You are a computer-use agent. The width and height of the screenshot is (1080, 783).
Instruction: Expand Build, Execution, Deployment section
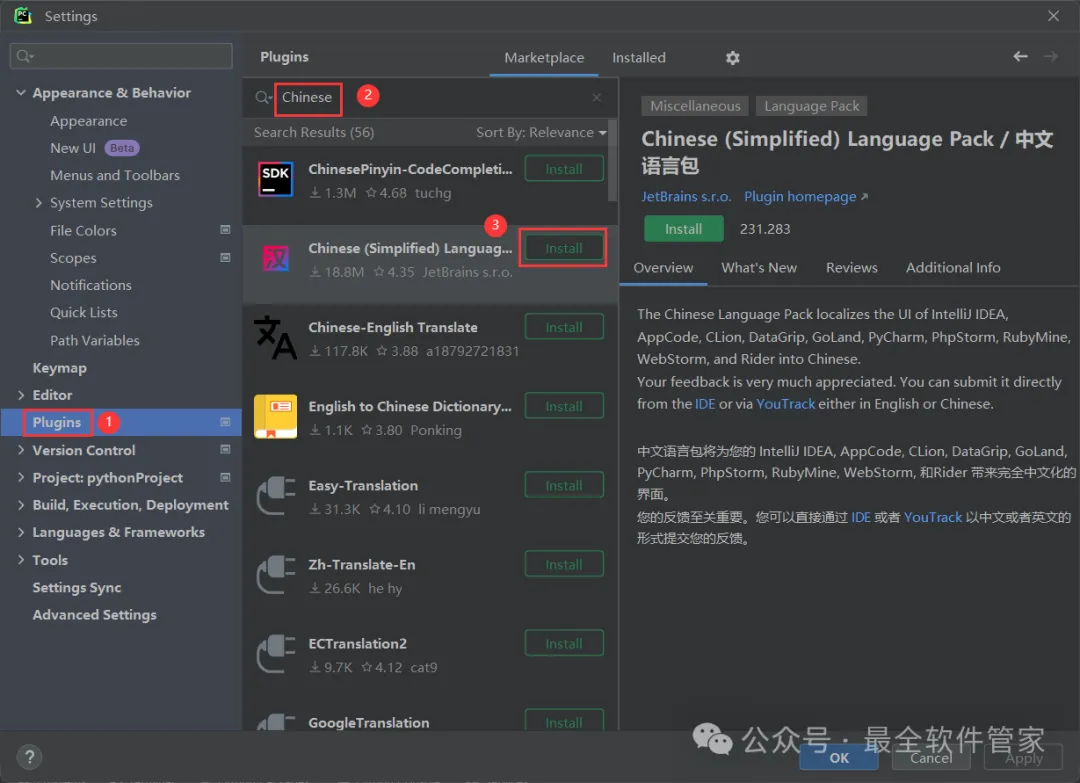(21, 505)
